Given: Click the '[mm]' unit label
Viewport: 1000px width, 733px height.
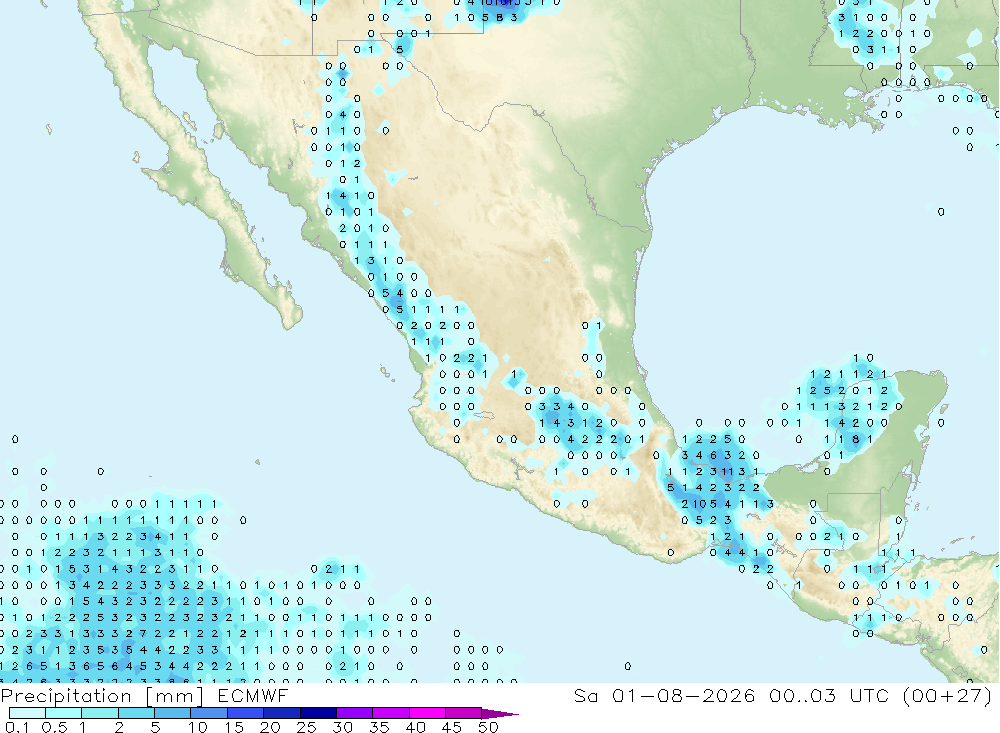Looking at the screenshot, I should tap(174, 696).
